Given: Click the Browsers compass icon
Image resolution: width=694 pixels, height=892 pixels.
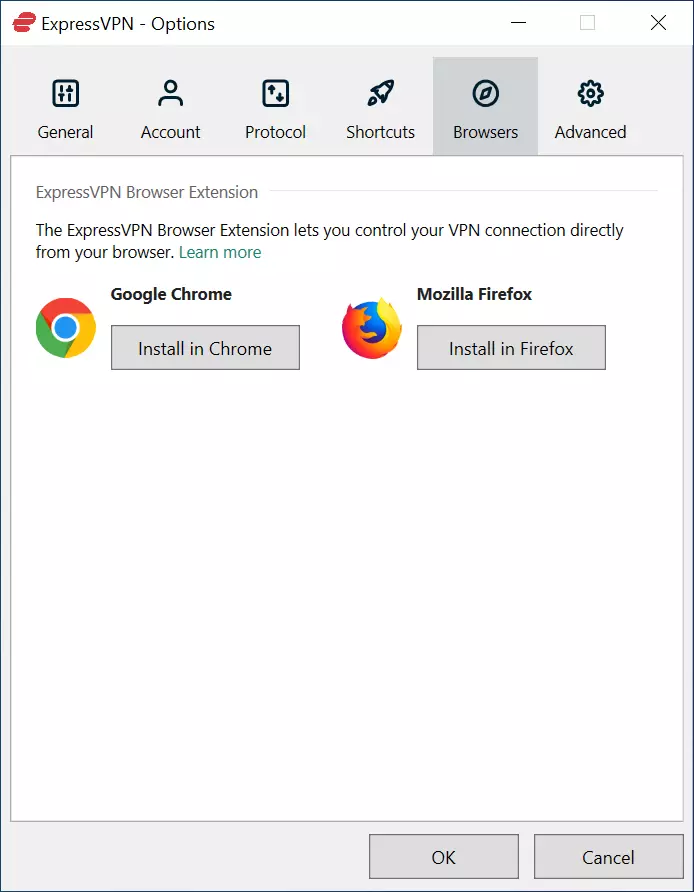Looking at the screenshot, I should 485,94.
